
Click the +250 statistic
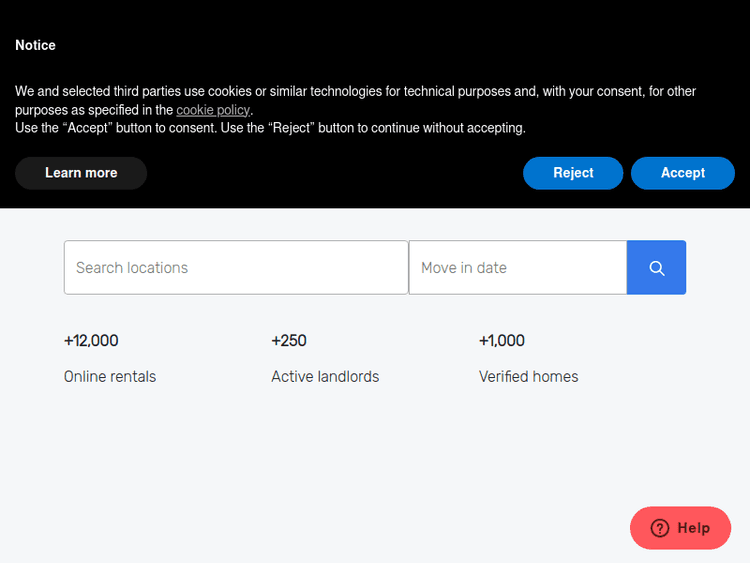click(289, 341)
